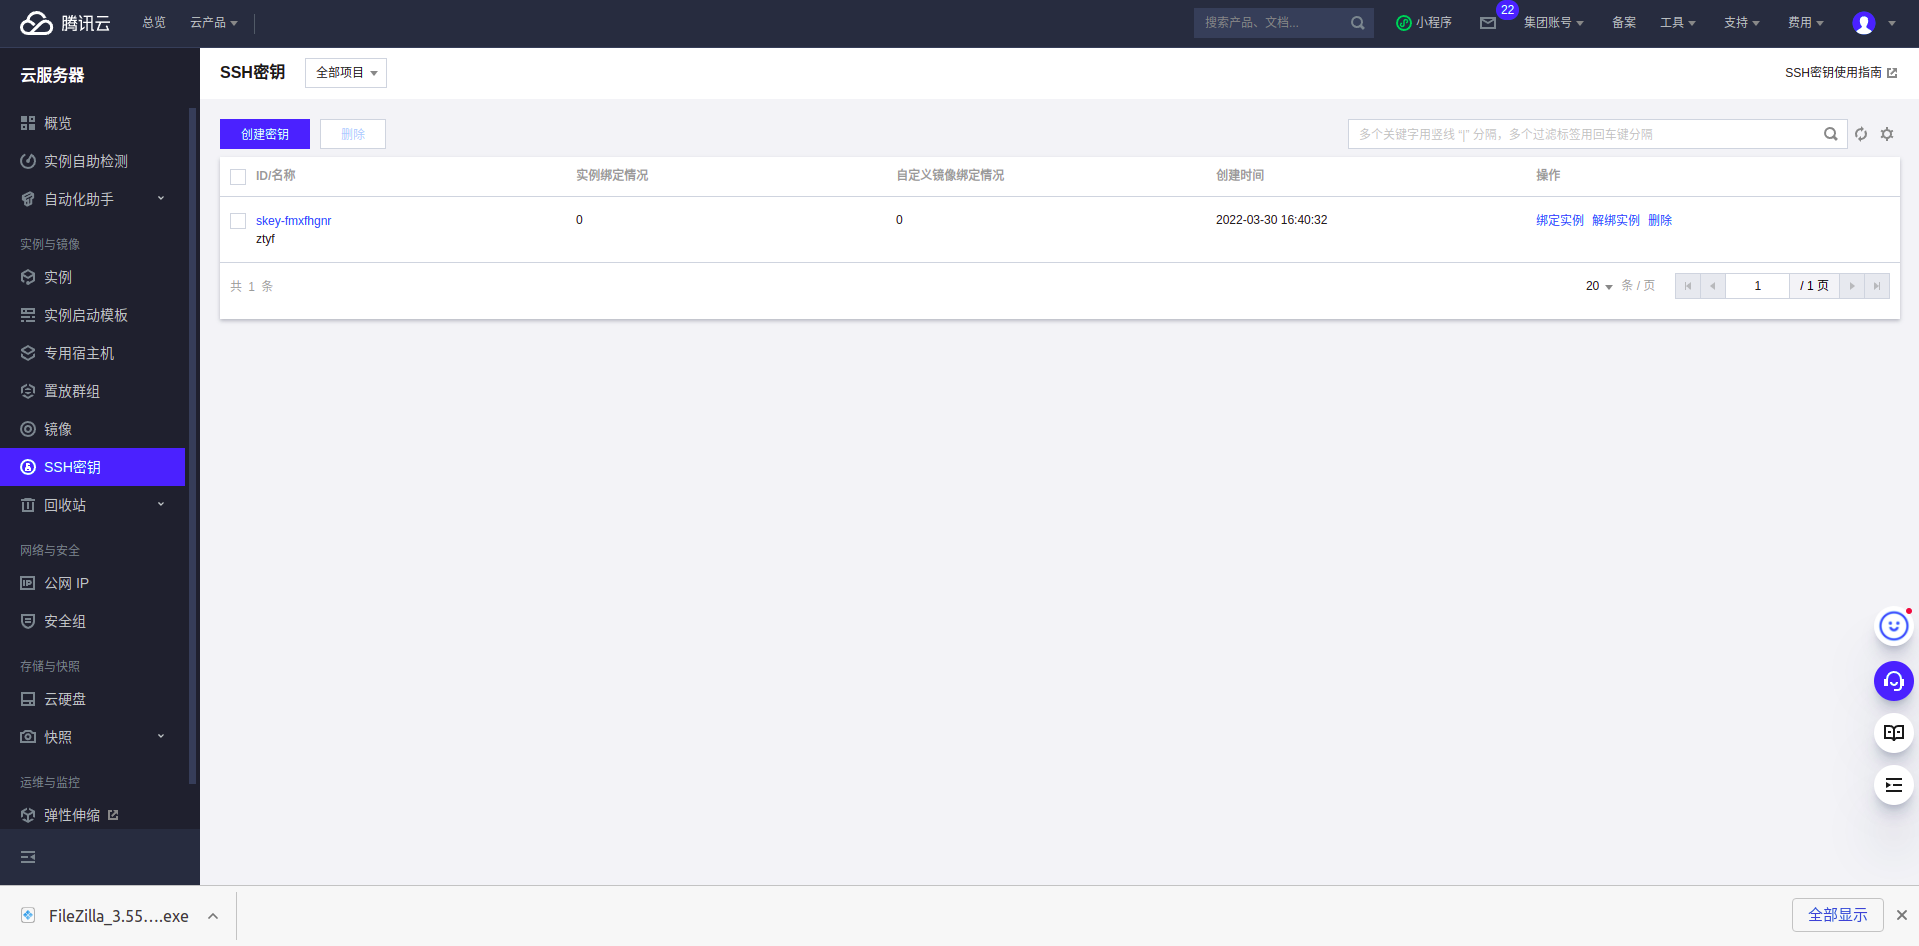Open the table settings gear icon

point(1887,134)
